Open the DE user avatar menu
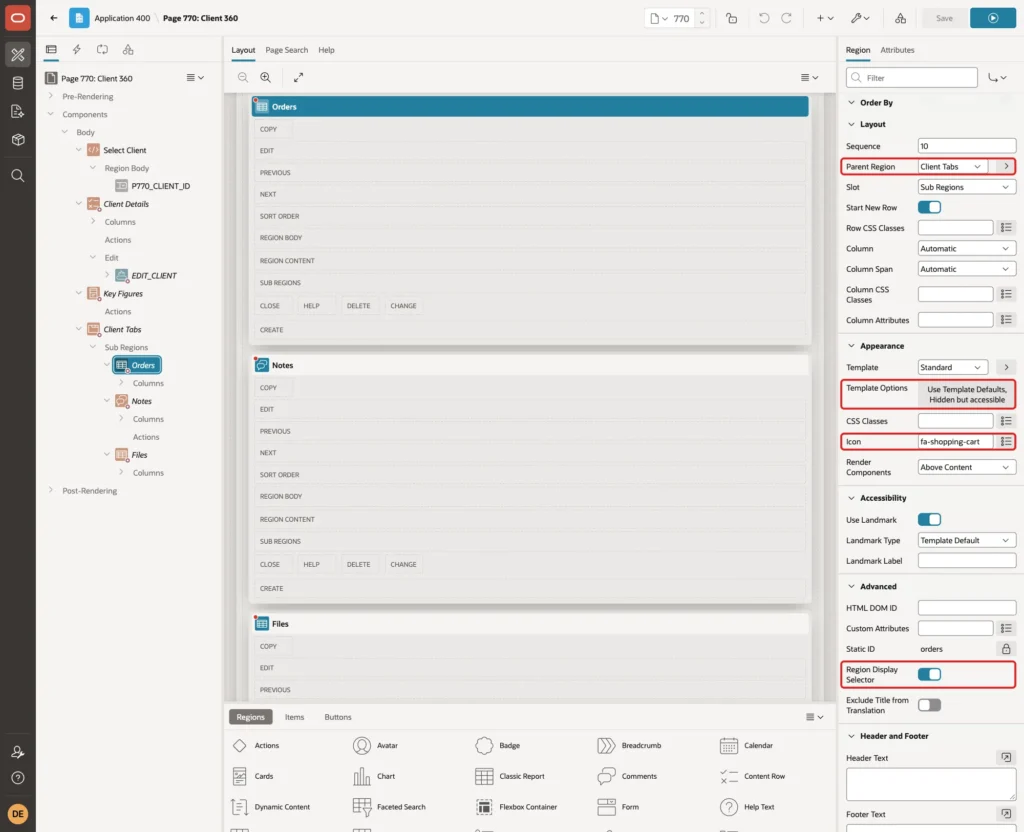Screen dimensions: 1024x832 (18, 814)
